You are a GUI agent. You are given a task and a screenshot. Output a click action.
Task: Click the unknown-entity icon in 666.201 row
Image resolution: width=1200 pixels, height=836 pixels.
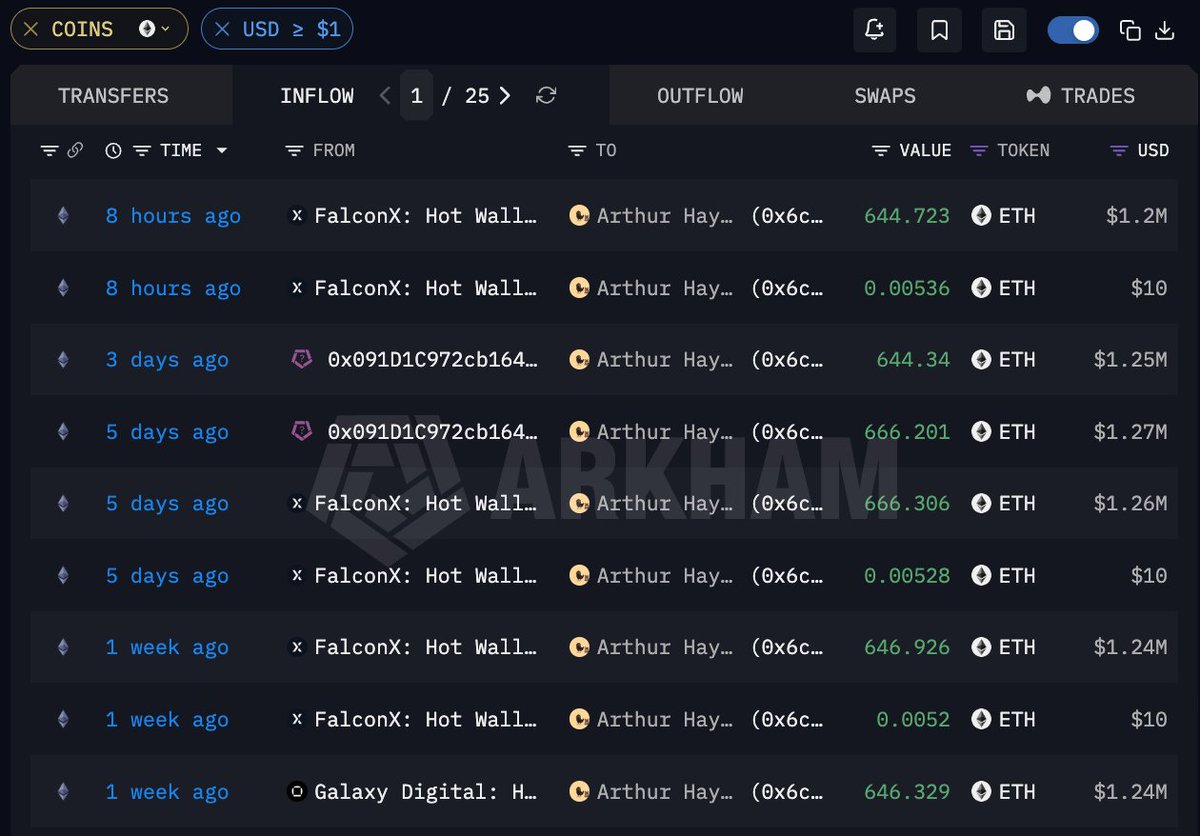pyautogui.click(x=300, y=432)
